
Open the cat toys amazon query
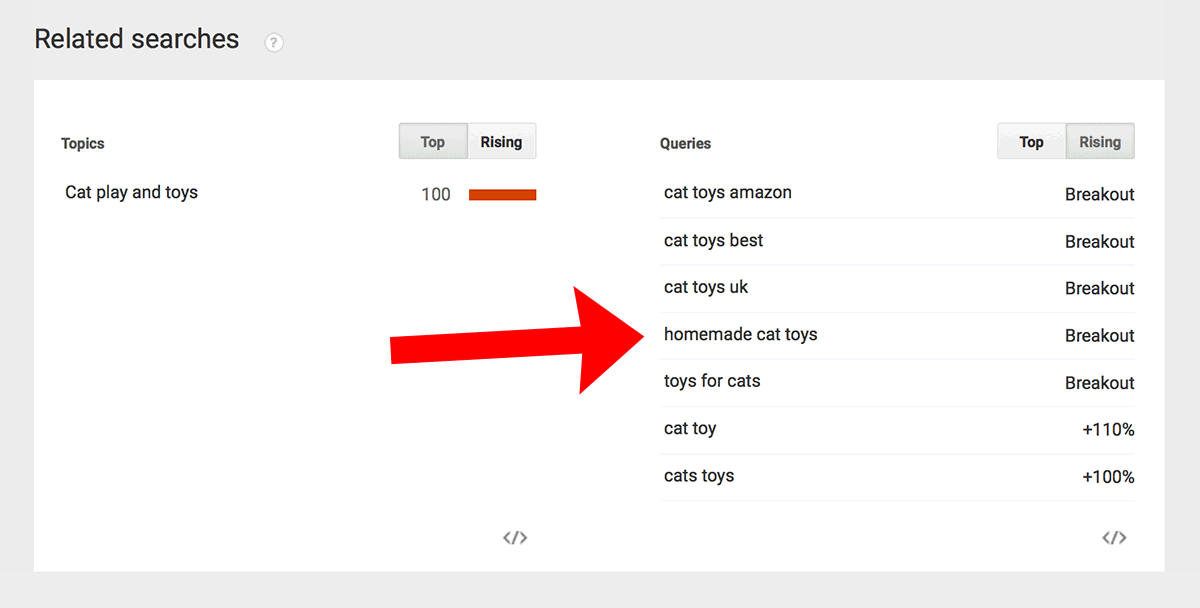coord(728,192)
